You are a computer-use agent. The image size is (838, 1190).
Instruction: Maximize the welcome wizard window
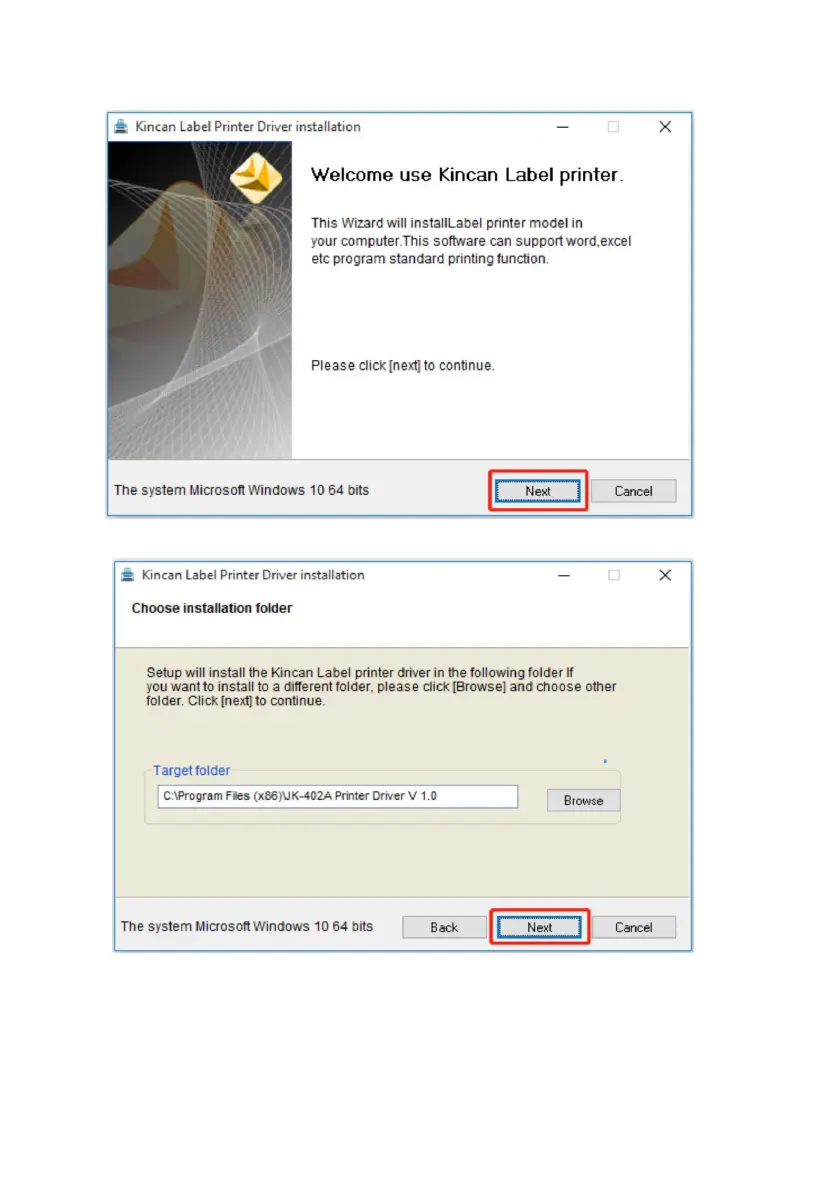613,127
